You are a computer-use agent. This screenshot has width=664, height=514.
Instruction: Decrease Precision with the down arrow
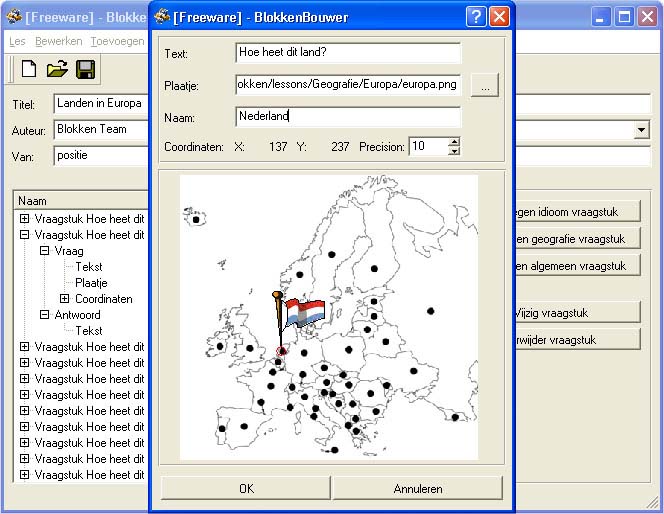pyautogui.click(x=454, y=151)
